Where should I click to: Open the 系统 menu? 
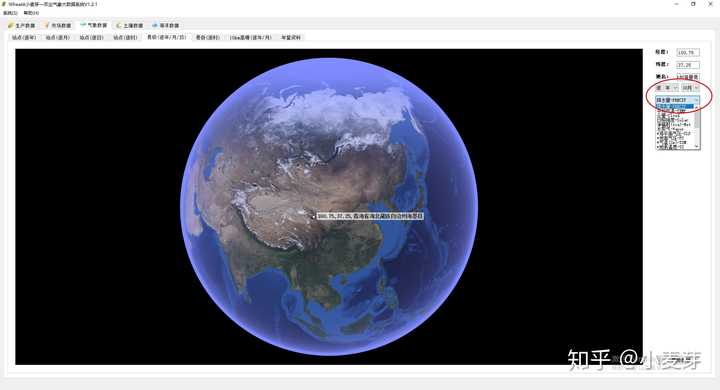(10, 13)
